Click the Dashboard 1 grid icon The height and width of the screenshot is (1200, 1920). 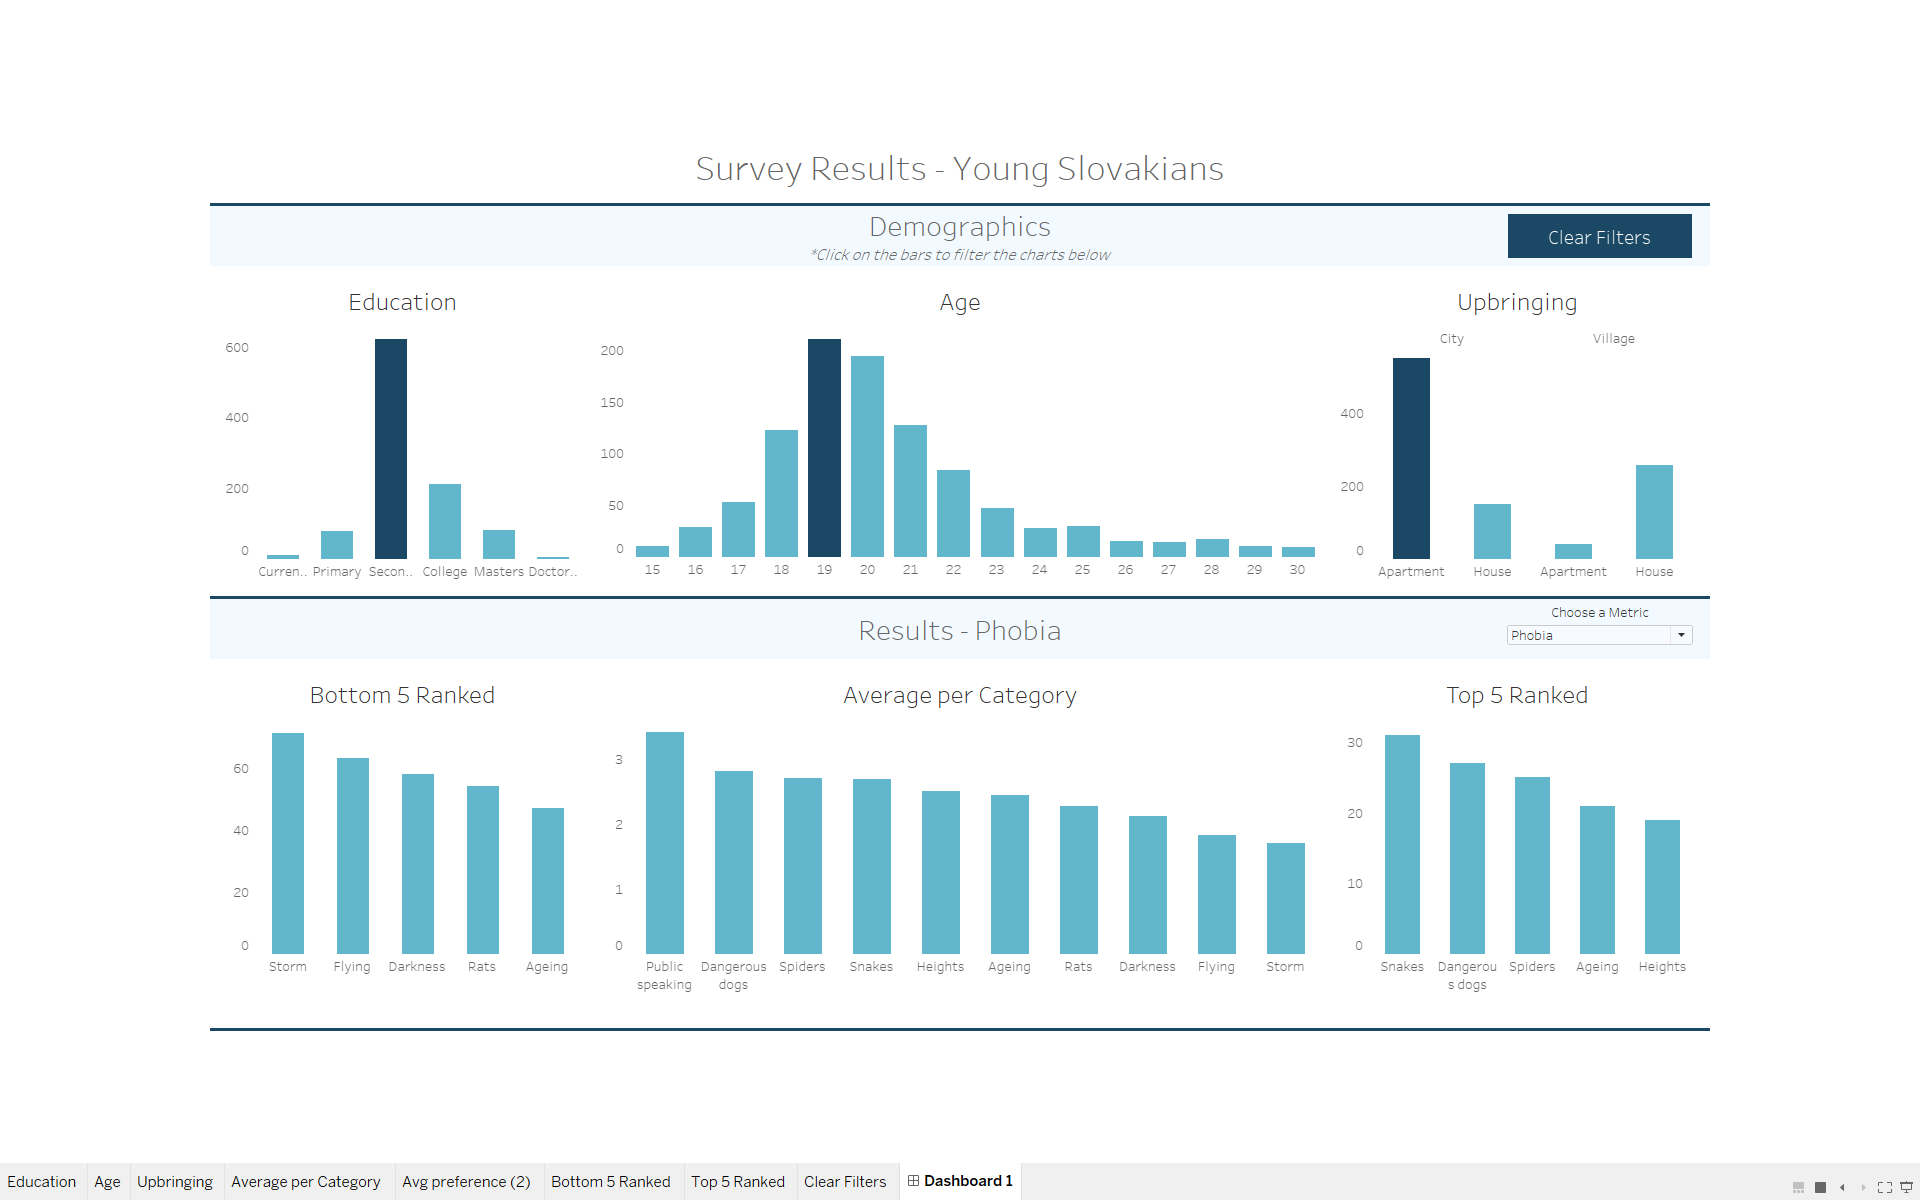point(913,1181)
